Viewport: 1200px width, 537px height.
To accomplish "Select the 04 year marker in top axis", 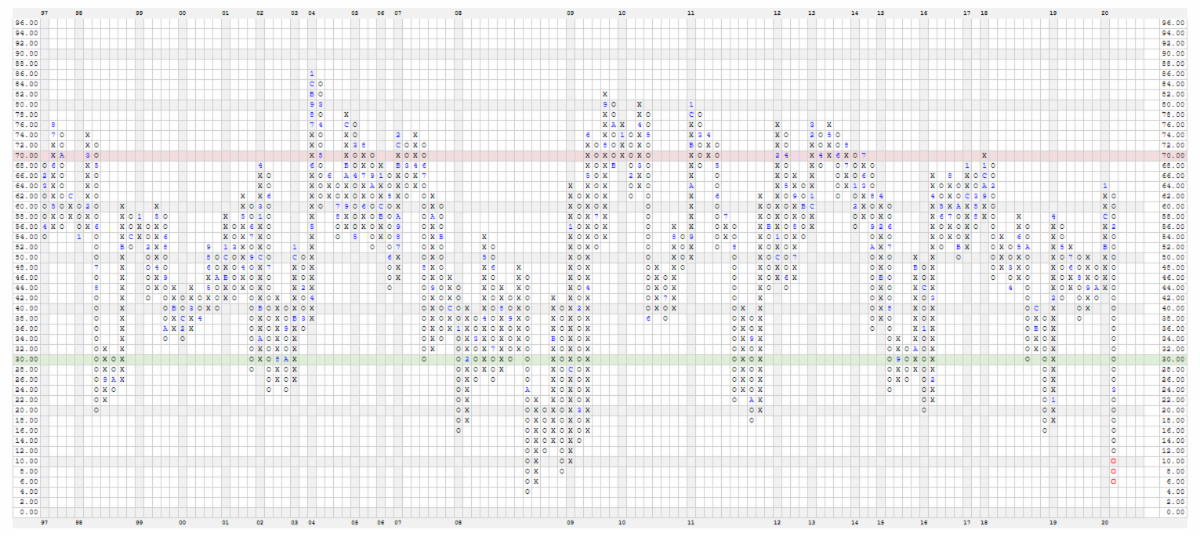I will point(312,13).
